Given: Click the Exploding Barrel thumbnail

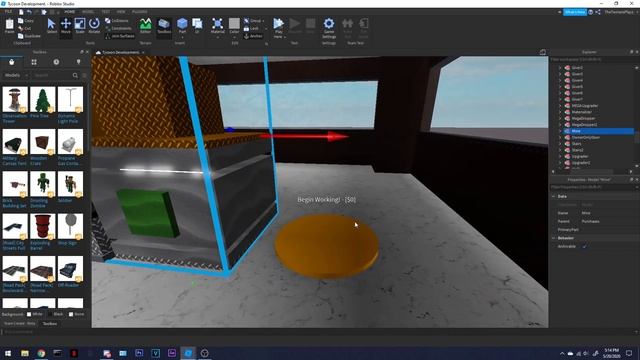Looking at the screenshot, I should [42, 226].
